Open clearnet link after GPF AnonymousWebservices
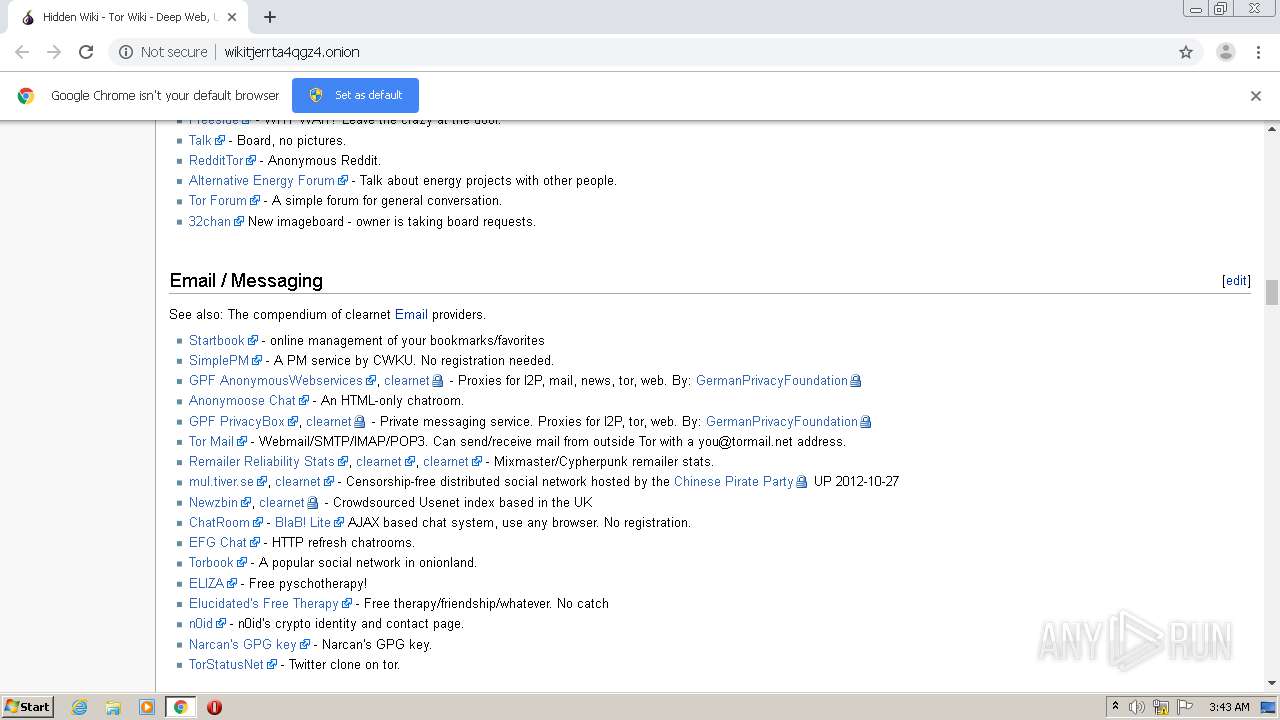The image size is (1280, 720). pyautogui.click(x=407, y=380)
